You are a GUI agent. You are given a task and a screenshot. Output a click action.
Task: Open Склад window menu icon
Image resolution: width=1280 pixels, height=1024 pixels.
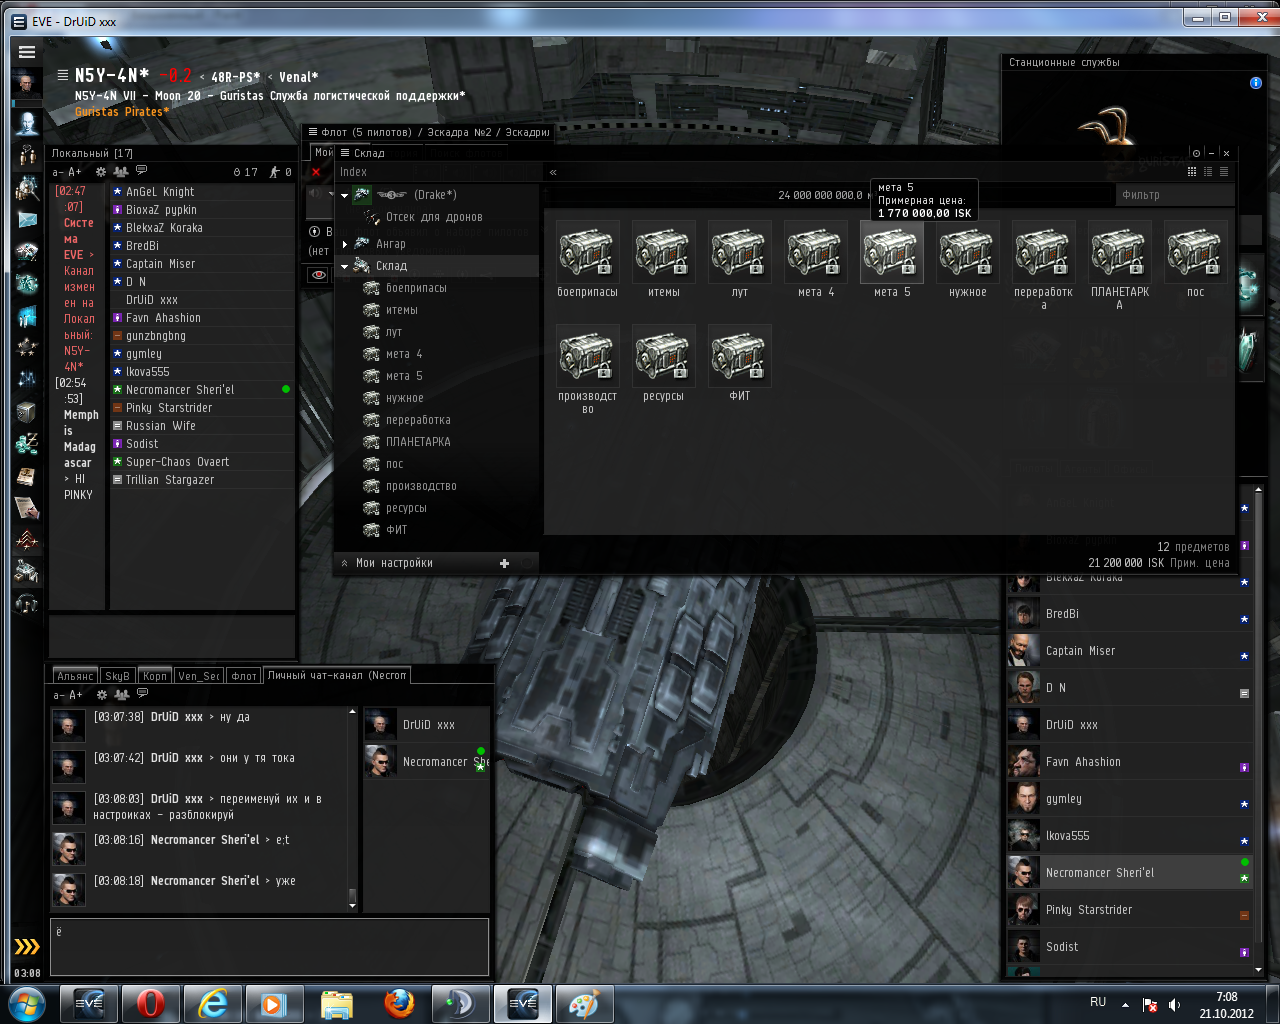coord(345,153)
